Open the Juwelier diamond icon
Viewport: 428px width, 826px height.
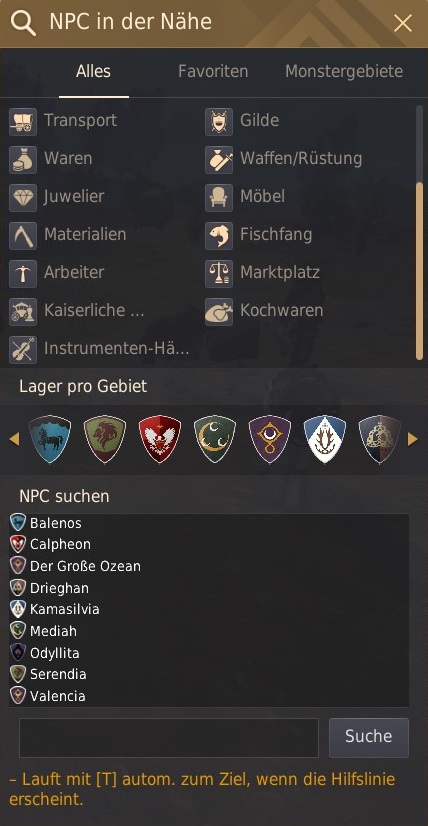point(23,198)
